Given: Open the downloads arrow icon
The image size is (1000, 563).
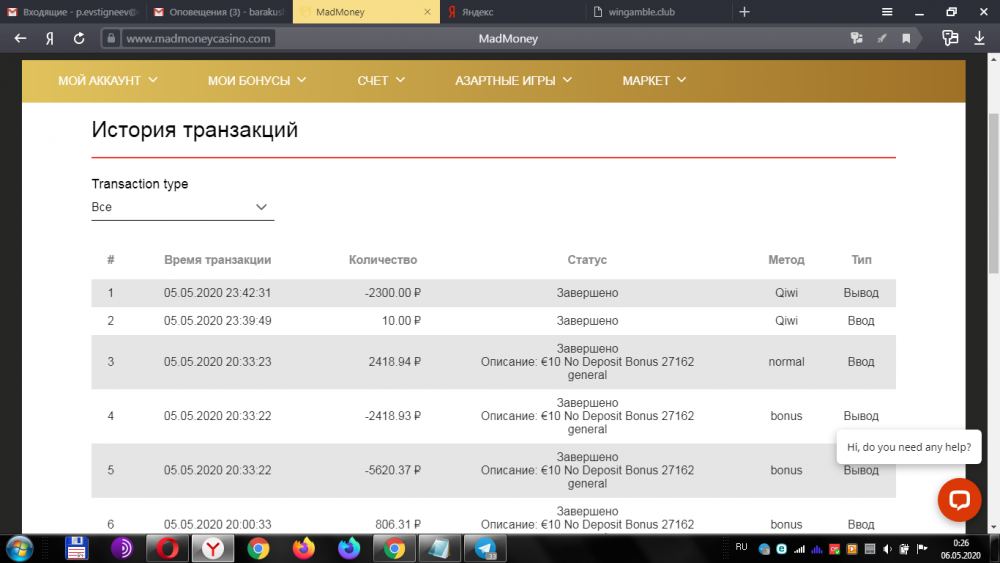Looking at the screenshot, I should pos(979,39).
